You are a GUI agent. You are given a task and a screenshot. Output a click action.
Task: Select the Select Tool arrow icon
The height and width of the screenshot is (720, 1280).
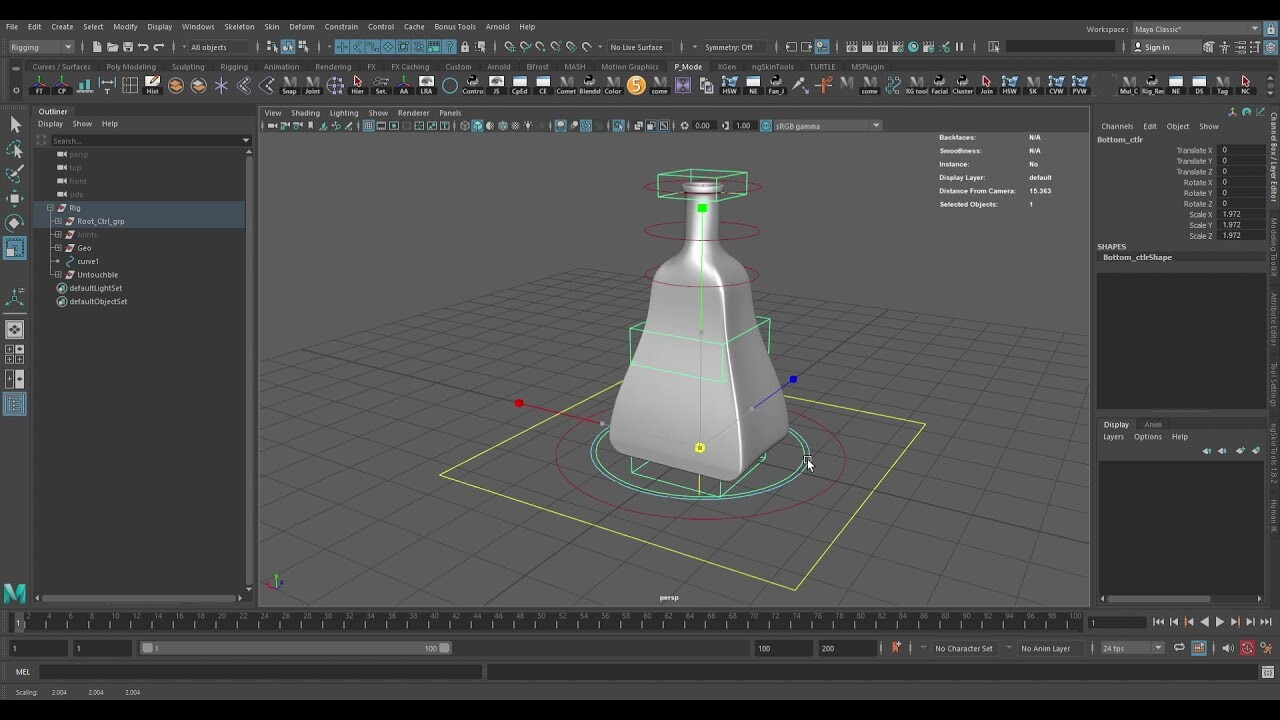16,124
